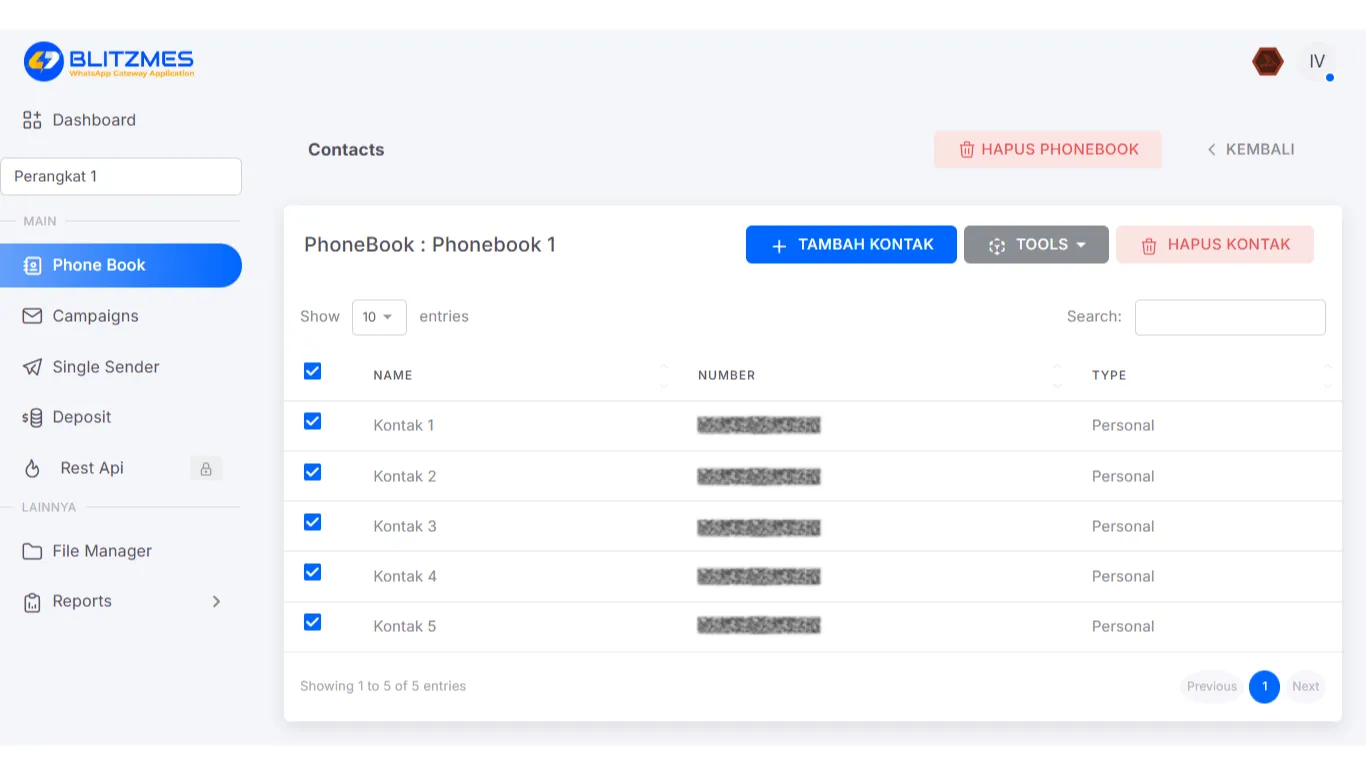Viewport: 1366px width, 775px height.
Task: Open the TOOLS dropdown
Action: pyautogui.click(x=1036, y=244)
